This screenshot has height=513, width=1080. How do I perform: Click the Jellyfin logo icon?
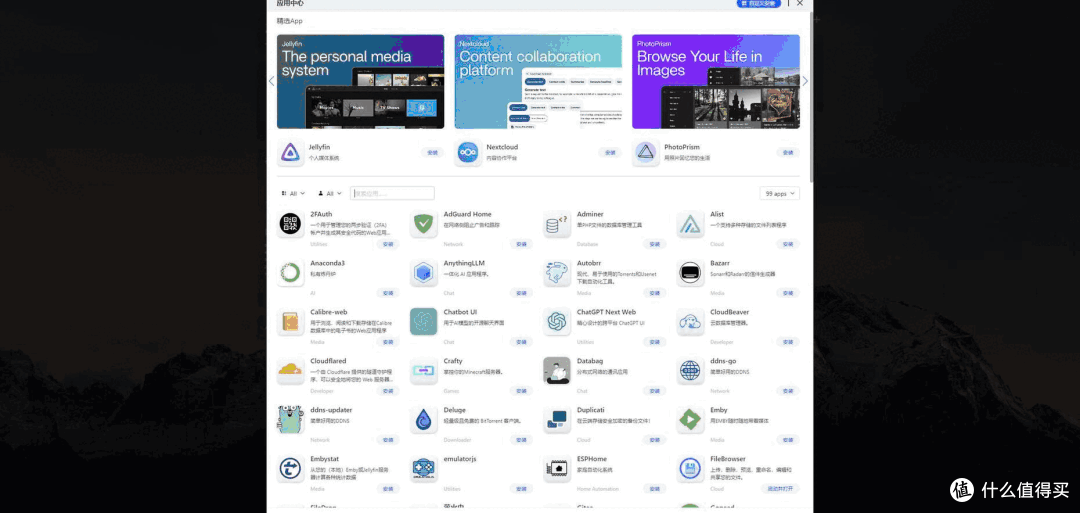[291, 153]
